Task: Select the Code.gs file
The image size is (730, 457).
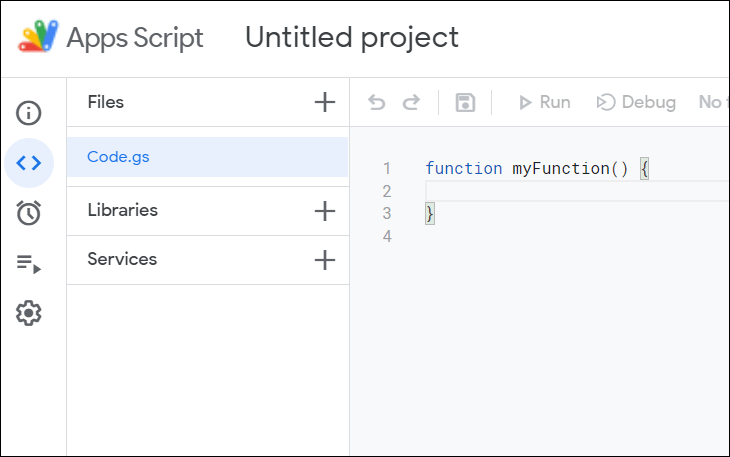Action: (118, 157)
